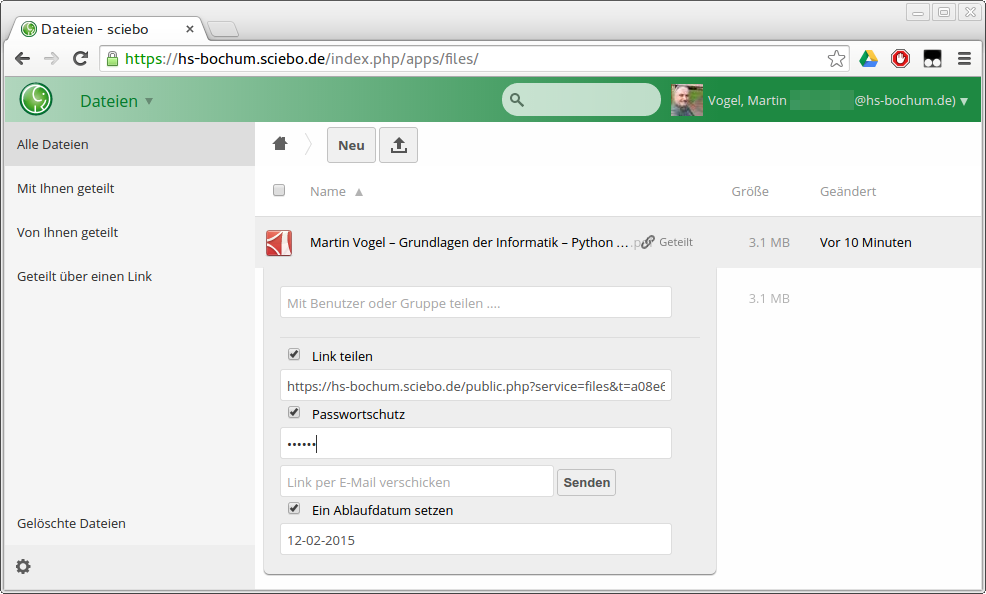Open settings gear in sidebar
Viewport: 986px width, 594px height.
coord(23,567)
